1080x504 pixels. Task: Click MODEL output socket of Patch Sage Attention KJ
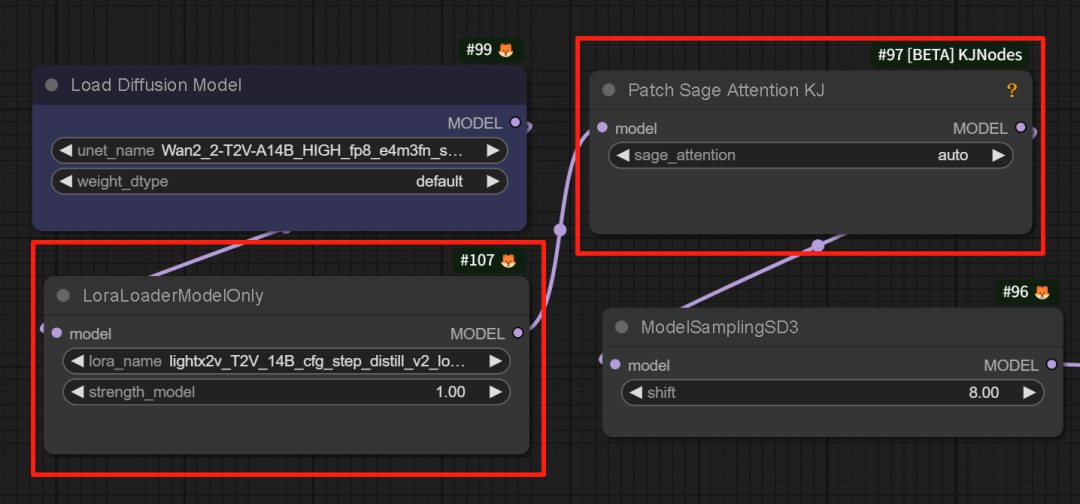[1021, 127]
